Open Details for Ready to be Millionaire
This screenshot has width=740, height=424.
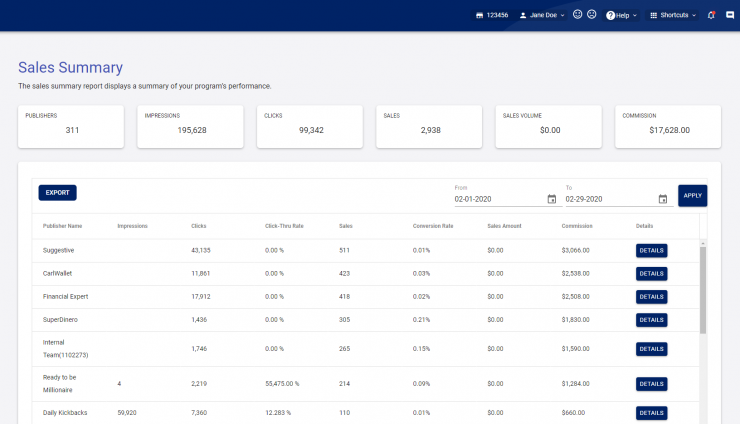click(651, 384)
